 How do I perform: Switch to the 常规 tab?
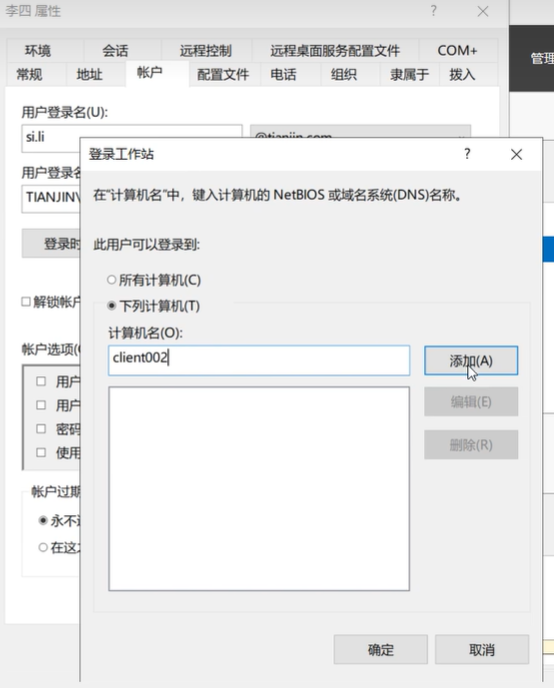30,75
